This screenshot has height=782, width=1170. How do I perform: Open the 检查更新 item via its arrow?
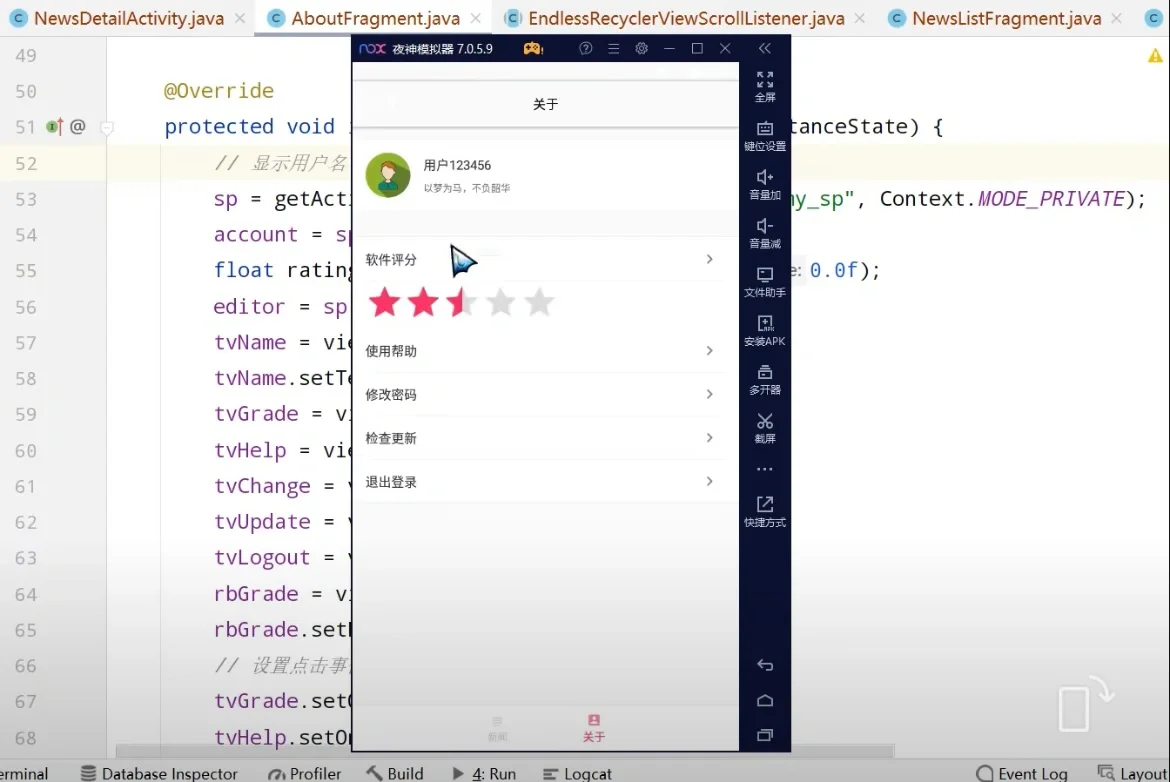(x=710, y=438)
